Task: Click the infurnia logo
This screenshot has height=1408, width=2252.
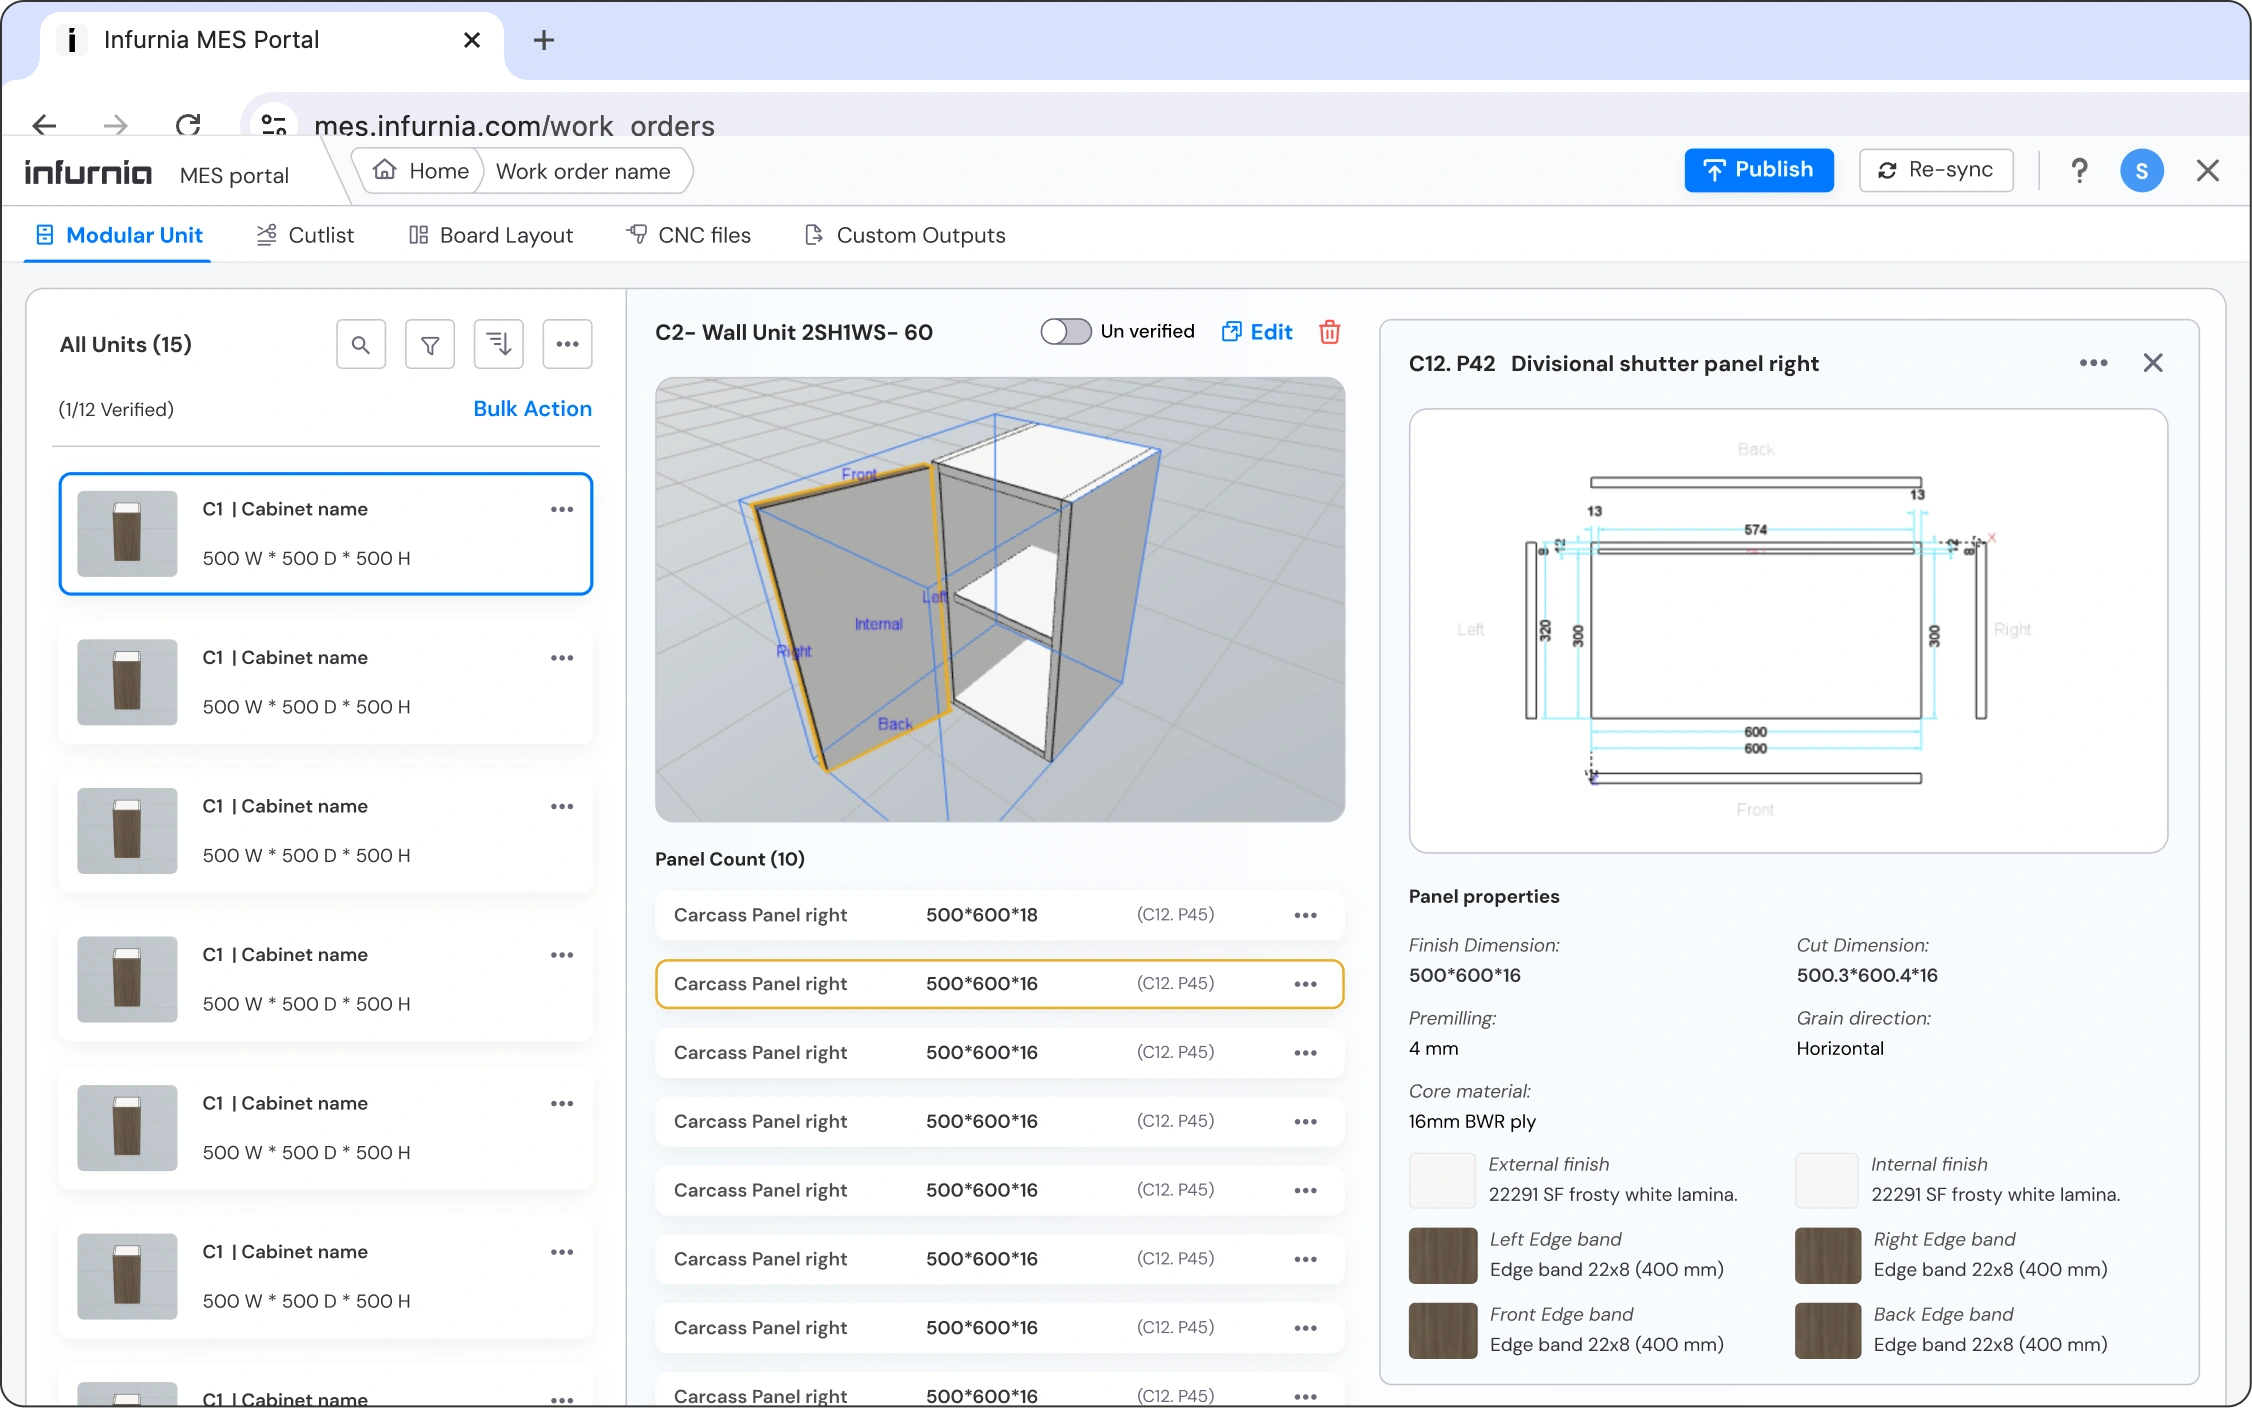Action: click(x=88, y=173)
